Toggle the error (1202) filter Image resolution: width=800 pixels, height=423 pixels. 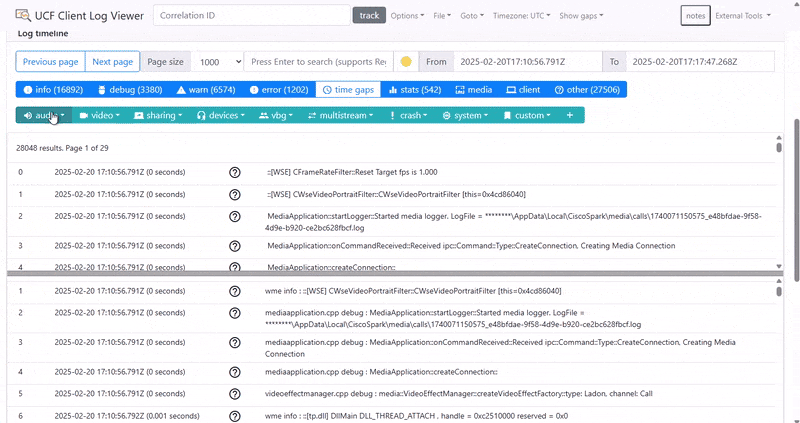(x=279, y=90)
